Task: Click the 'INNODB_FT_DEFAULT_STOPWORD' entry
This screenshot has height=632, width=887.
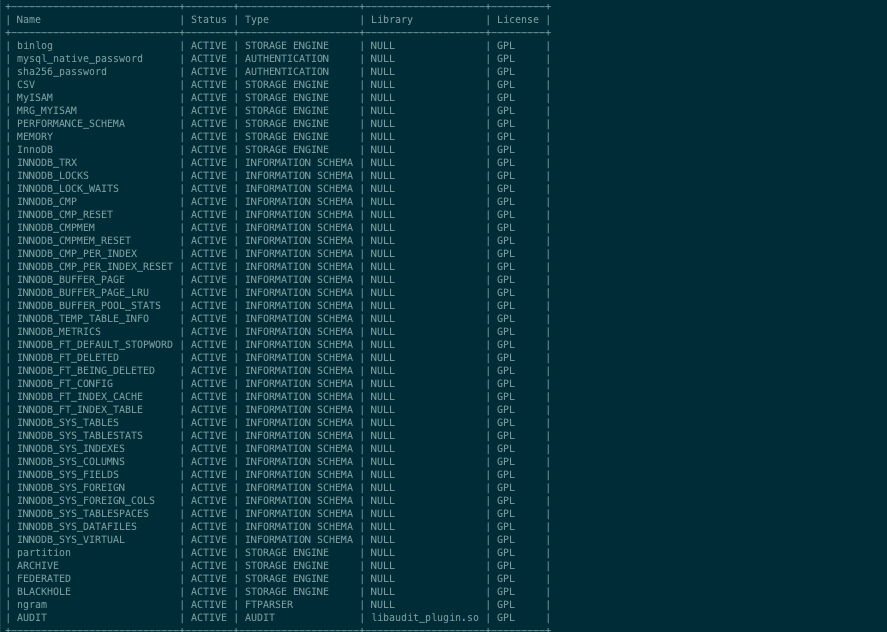Action: tap(94, 345)
